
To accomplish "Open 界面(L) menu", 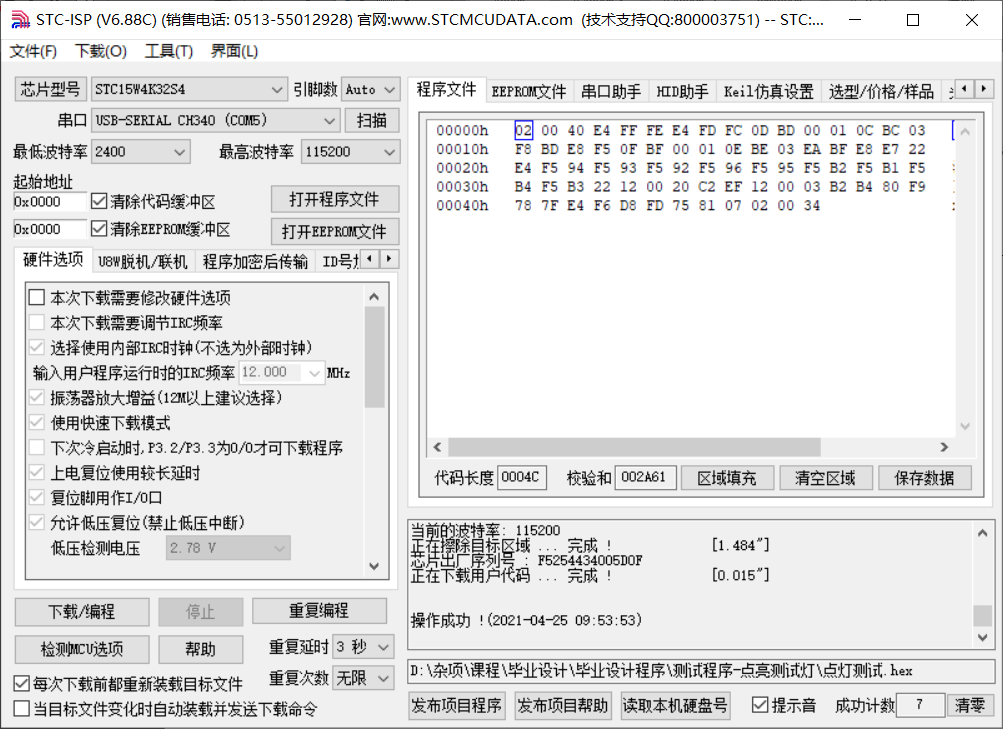I will [235, 51].
